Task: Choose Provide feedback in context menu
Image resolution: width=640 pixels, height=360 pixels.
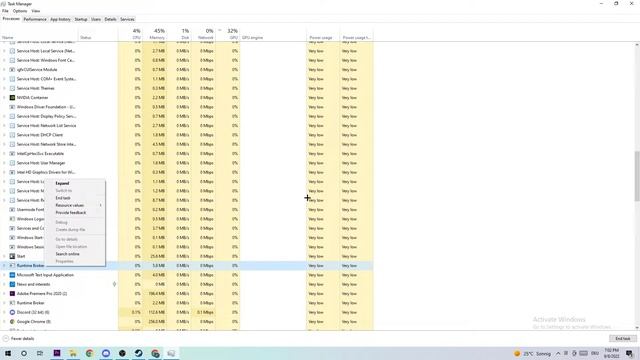Action: pyautogui.click(x=75, y=213)
